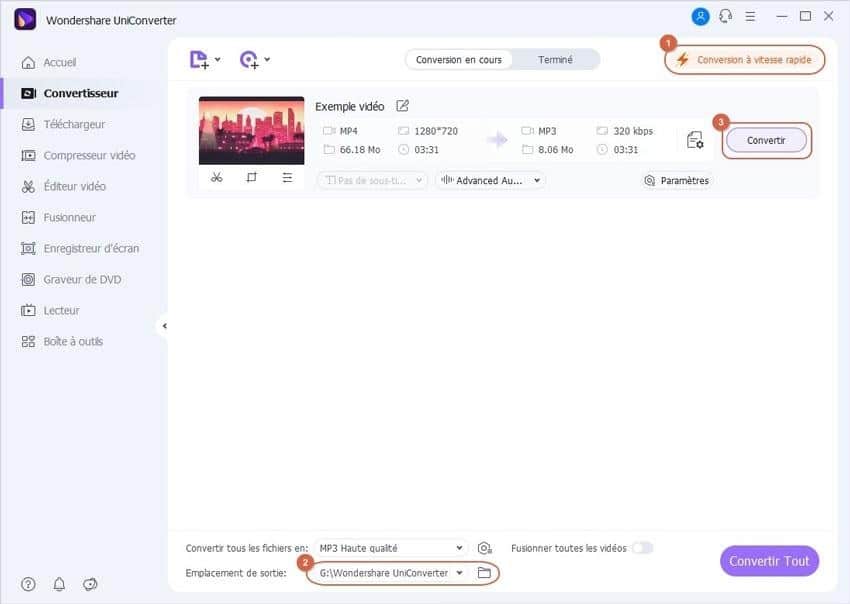This screenshot has height=604, width=850.
Task: Open the trim scissors tool
Action: [217, 178]
